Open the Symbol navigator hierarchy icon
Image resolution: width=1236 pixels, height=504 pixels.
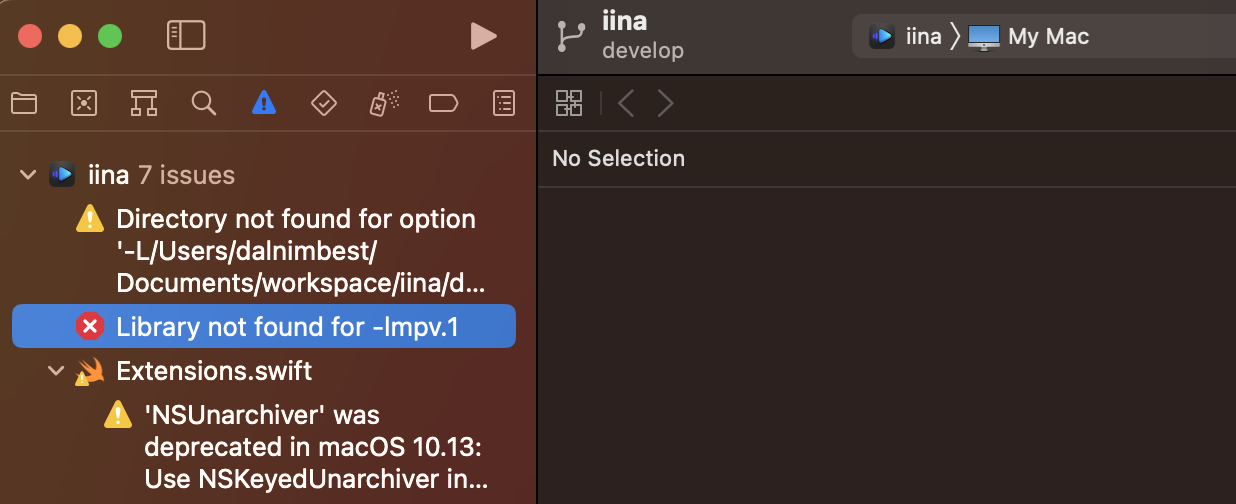tap(144, 102)
